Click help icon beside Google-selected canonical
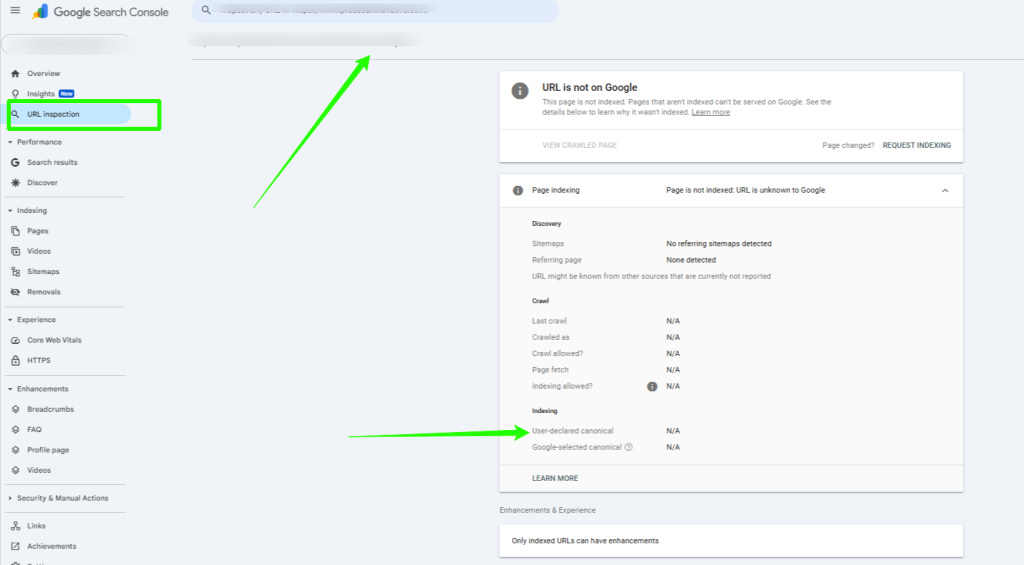The image size is (1024, 565). 628,447
